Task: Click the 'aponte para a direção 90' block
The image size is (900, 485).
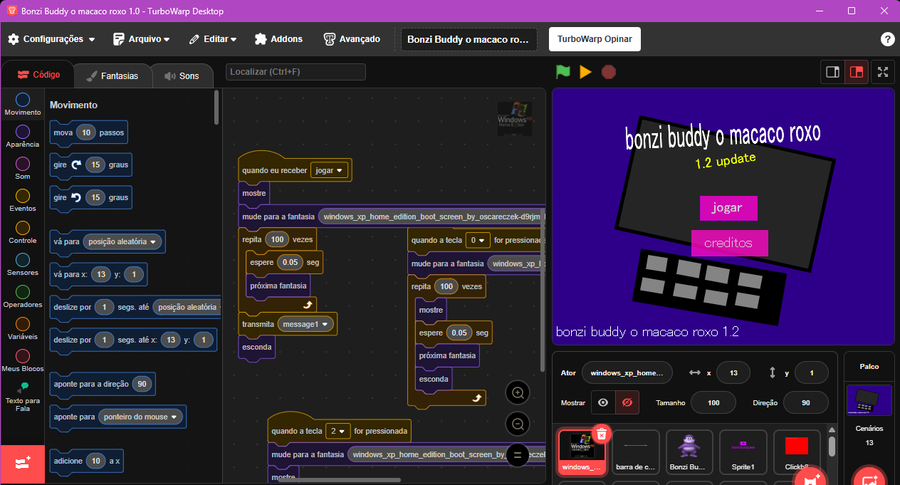Action: pyautogui.click(x=102, y=384)
